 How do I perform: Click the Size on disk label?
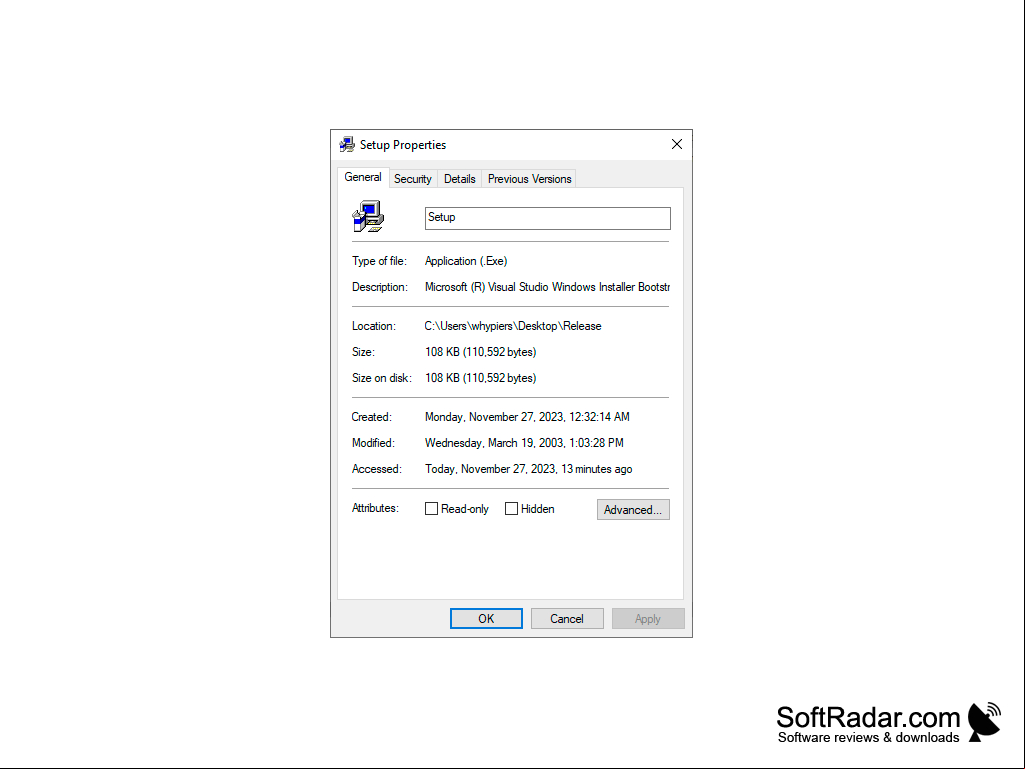pos(382,378)
